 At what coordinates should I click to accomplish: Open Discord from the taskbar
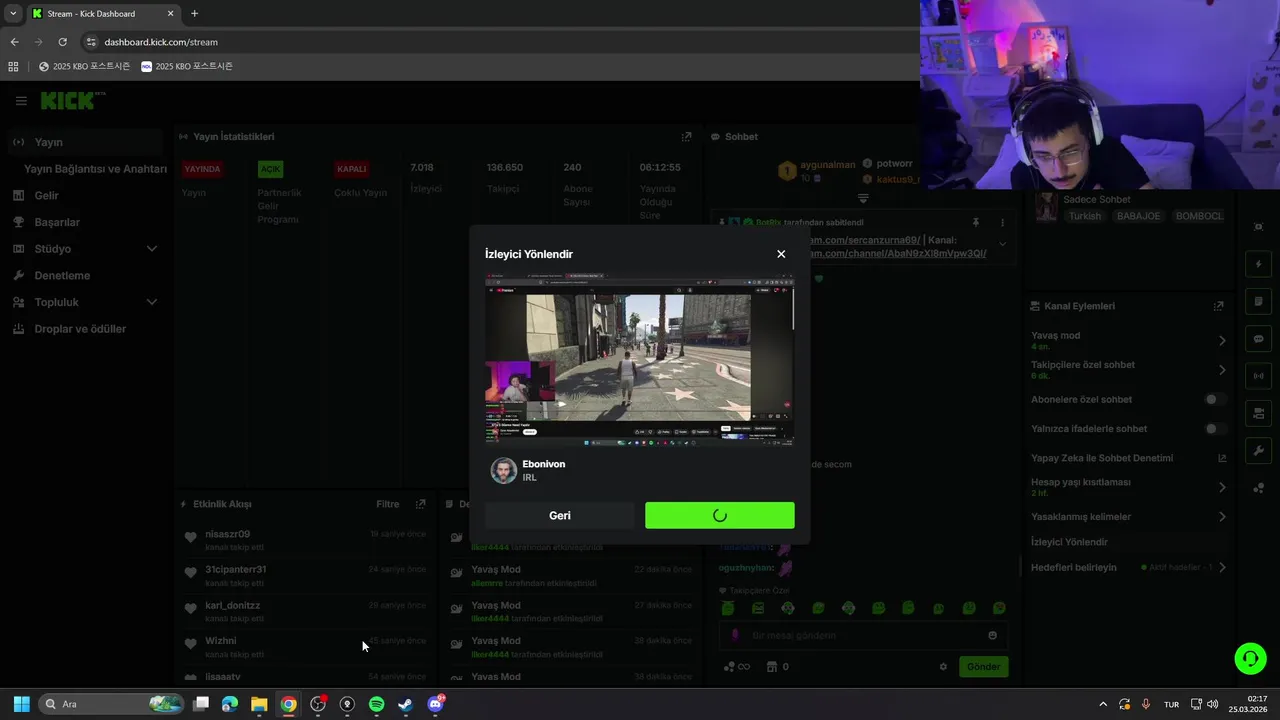(x=435, y=704)
